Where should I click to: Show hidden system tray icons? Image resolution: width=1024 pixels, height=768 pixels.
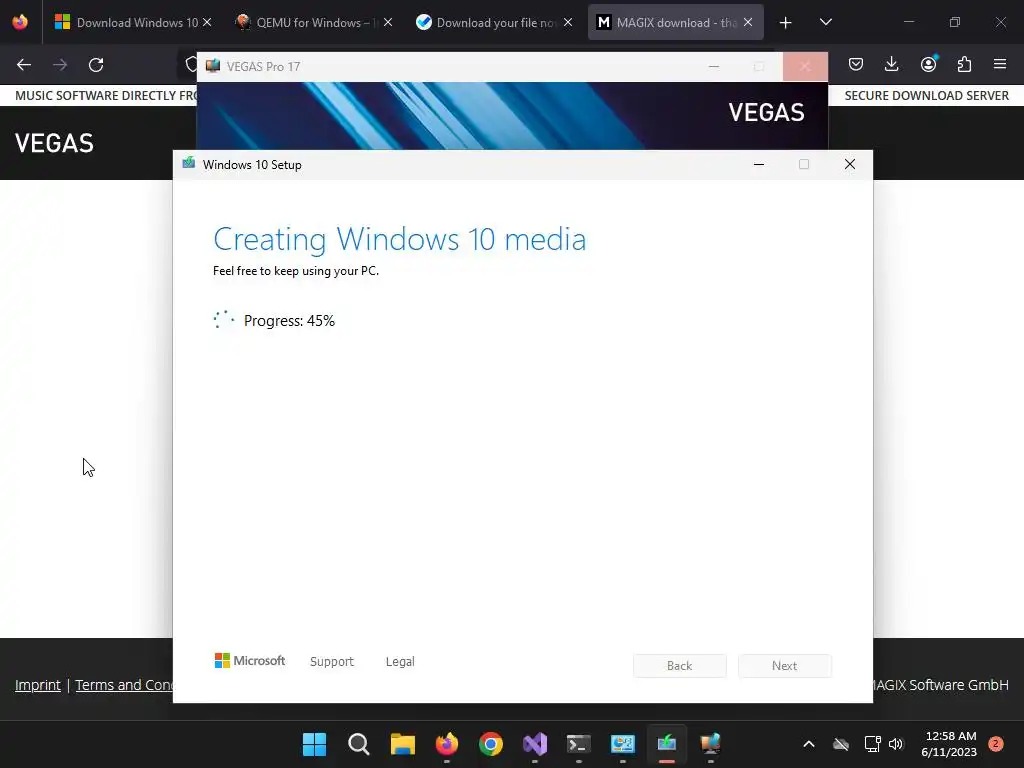[808, 744]
